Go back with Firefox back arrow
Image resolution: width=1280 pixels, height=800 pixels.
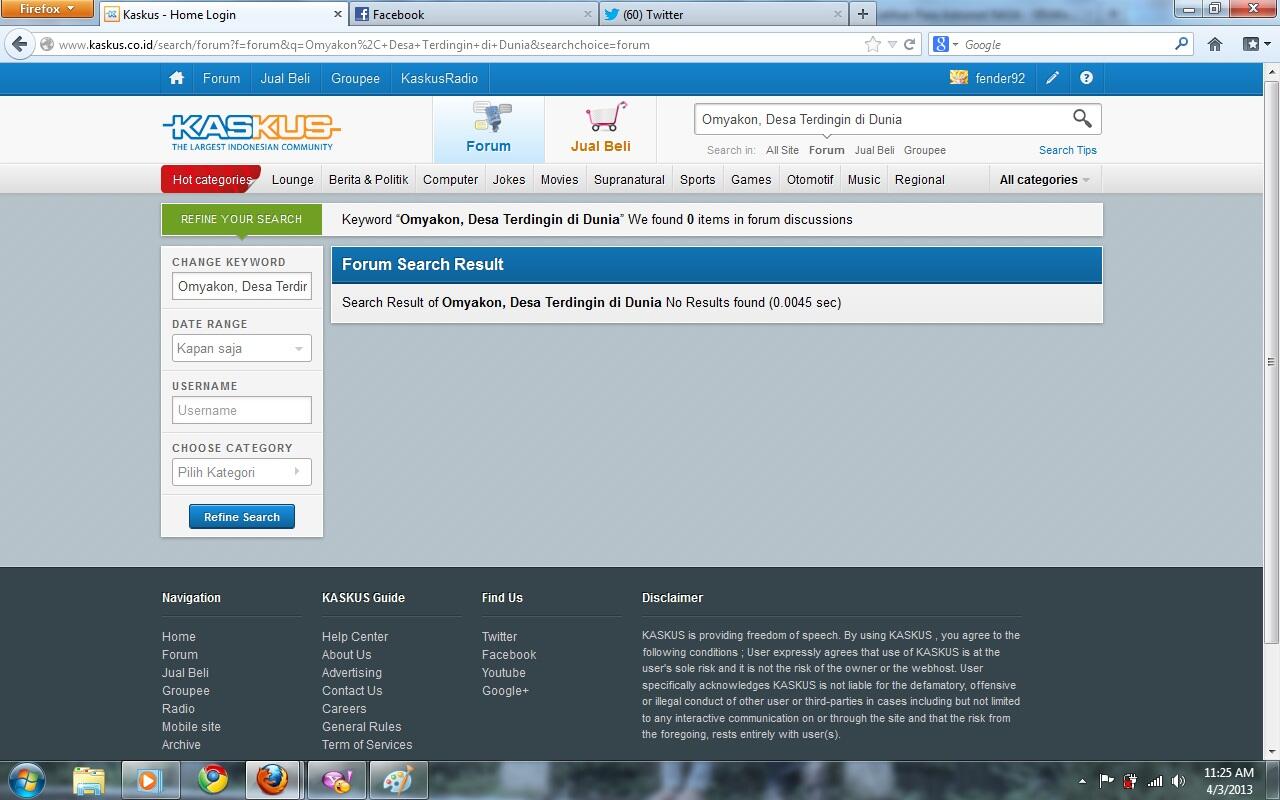click(x=19, y=44)
